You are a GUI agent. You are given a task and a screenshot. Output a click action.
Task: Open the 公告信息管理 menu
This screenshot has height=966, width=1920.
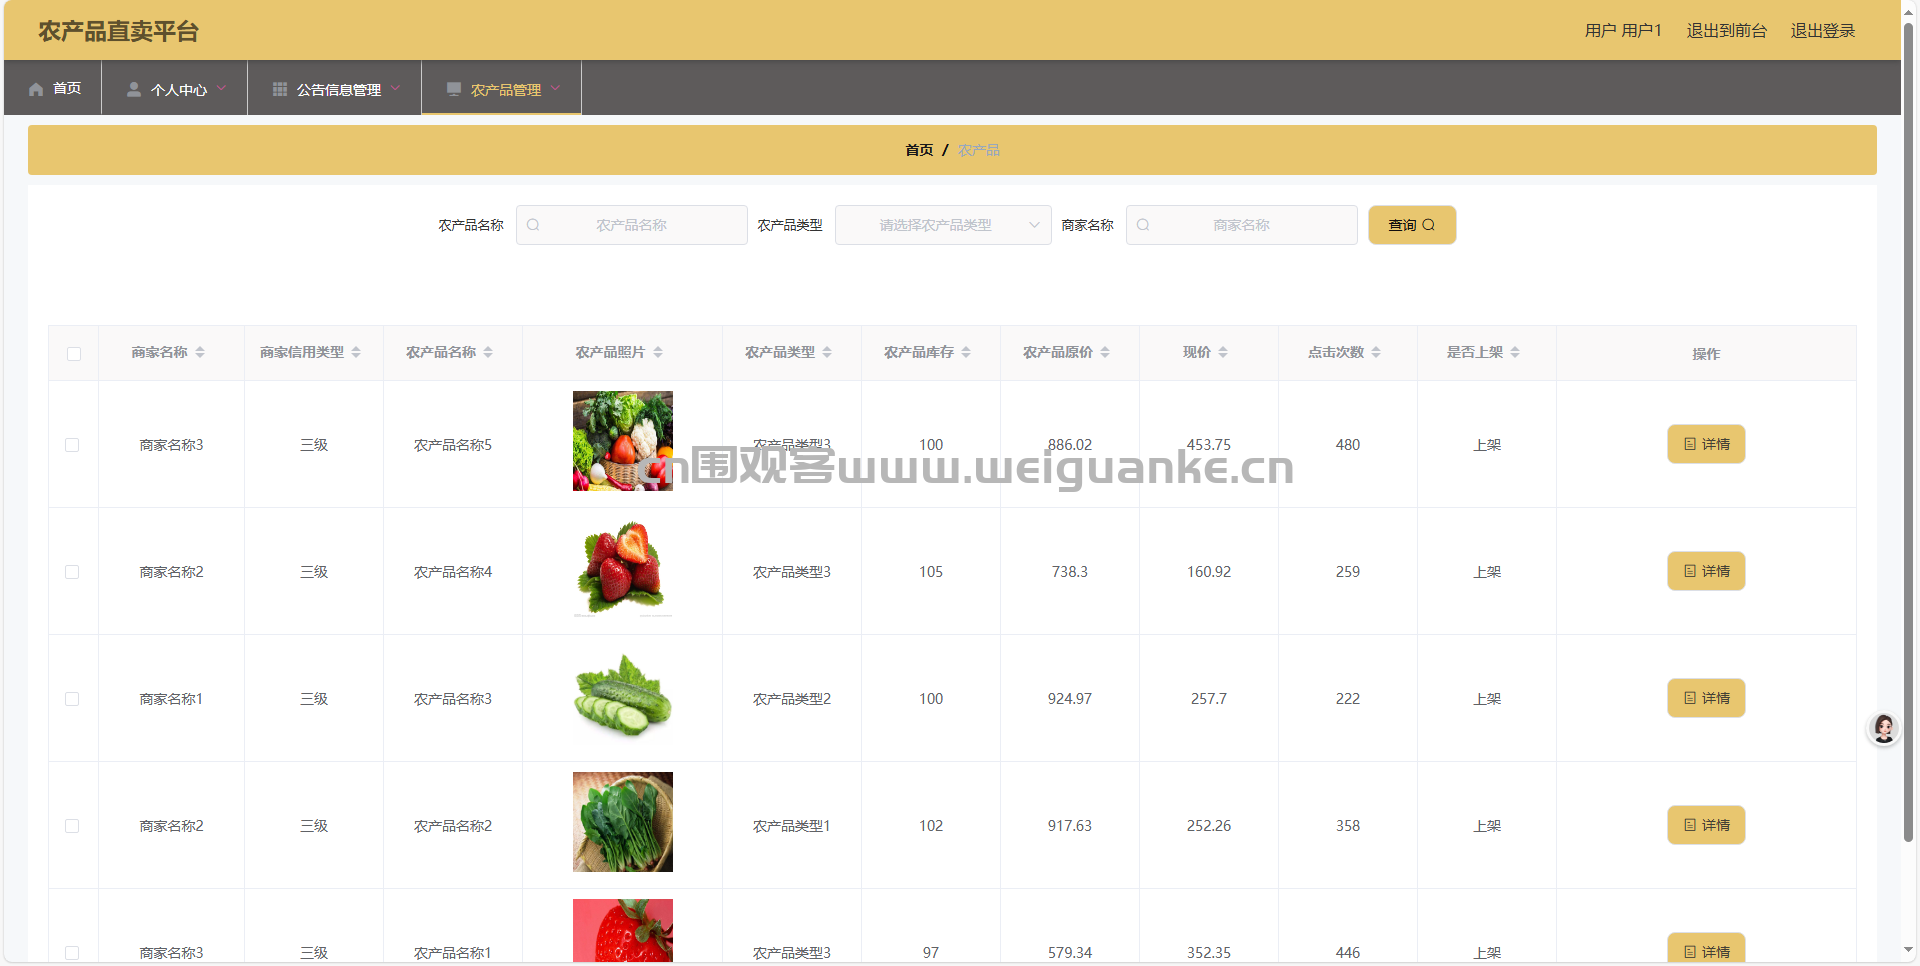(335, 88)
